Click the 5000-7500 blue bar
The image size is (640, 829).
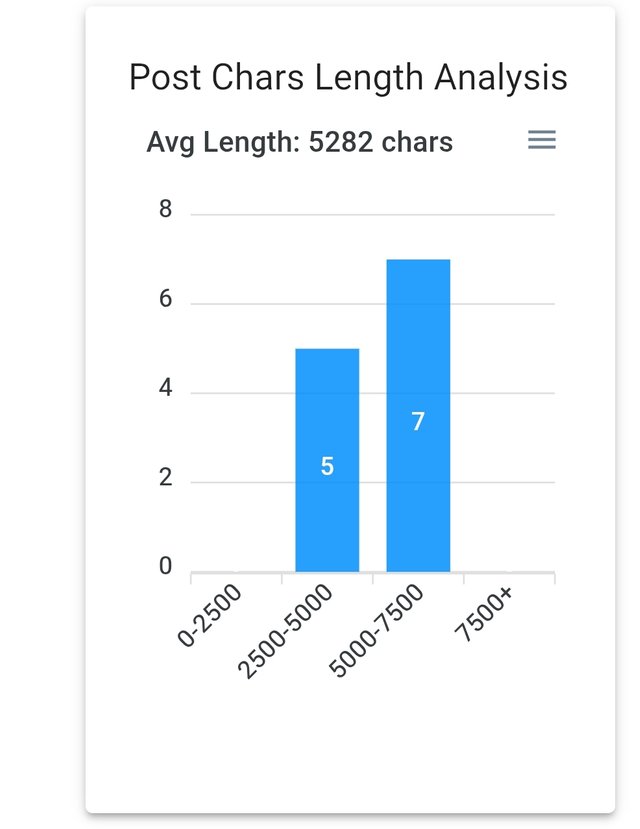pos(418,416)
